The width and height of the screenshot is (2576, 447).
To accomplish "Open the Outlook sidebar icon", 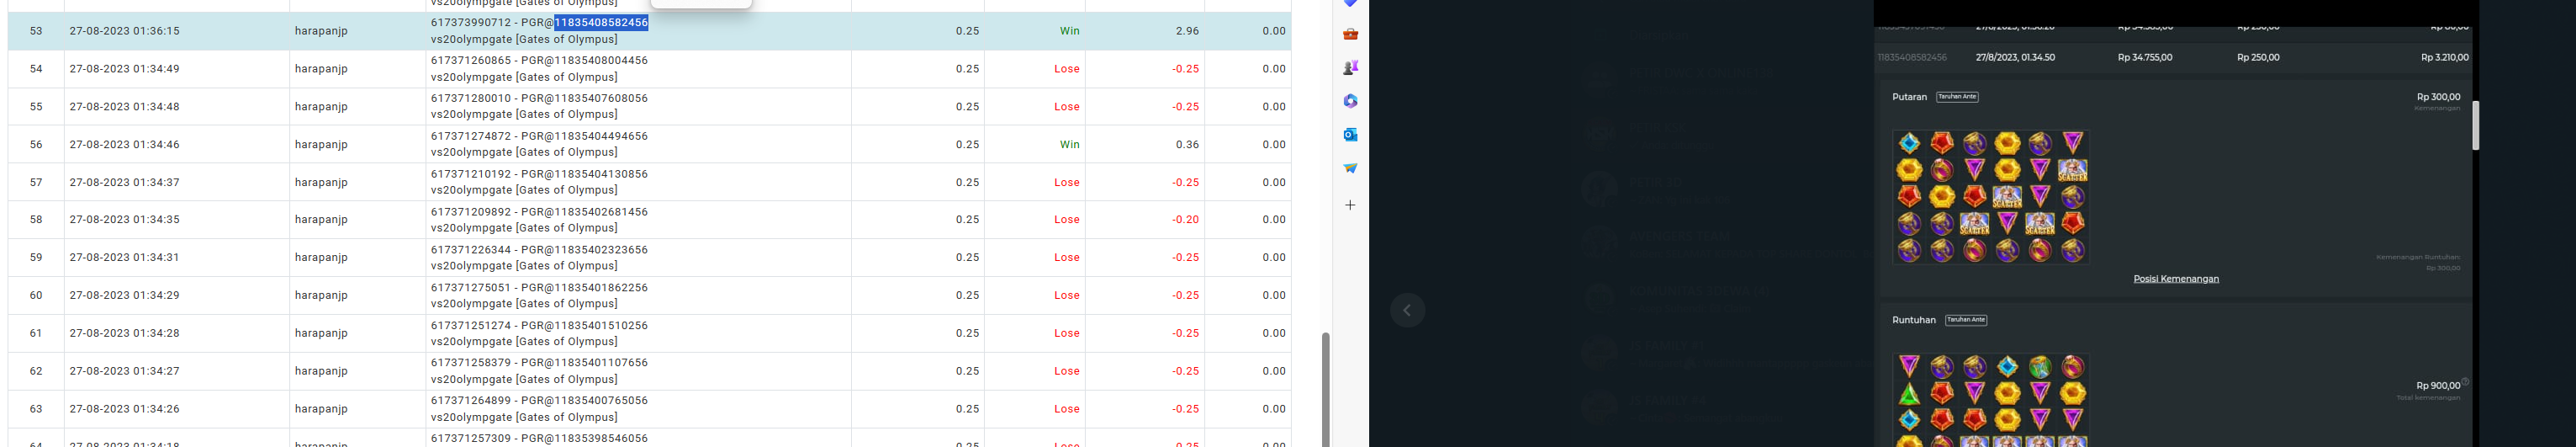I will [x=1350, y=134].
